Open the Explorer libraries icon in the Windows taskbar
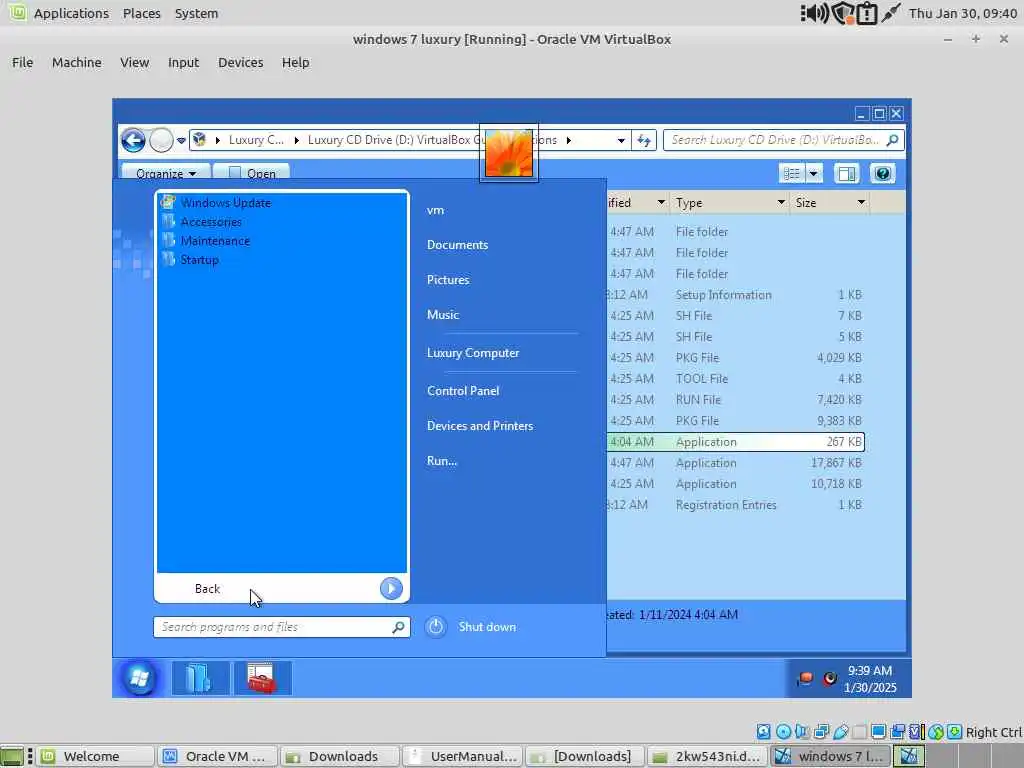Screen dimensions: 1024x768 (x=200, y=678)
